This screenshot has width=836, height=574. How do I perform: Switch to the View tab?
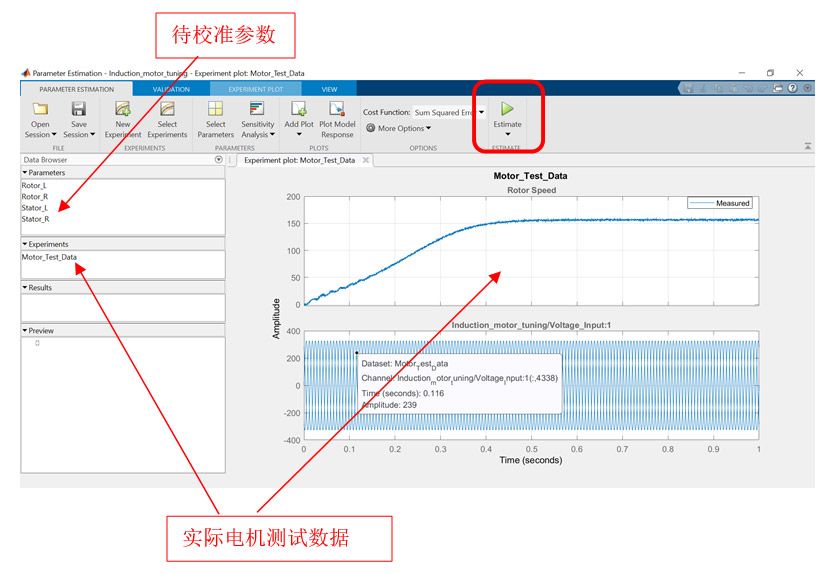pos(329,89)
